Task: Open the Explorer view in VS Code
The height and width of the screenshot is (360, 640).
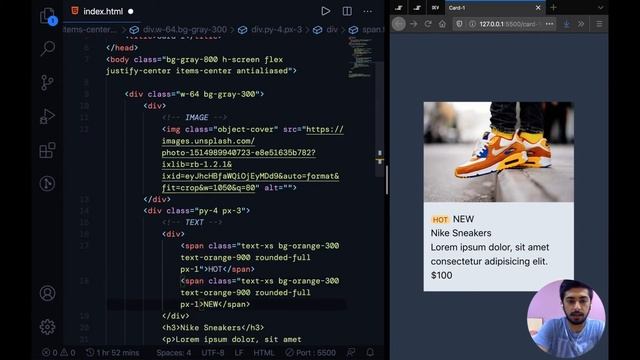Action: pyautogui.click(x=48, y=16)
